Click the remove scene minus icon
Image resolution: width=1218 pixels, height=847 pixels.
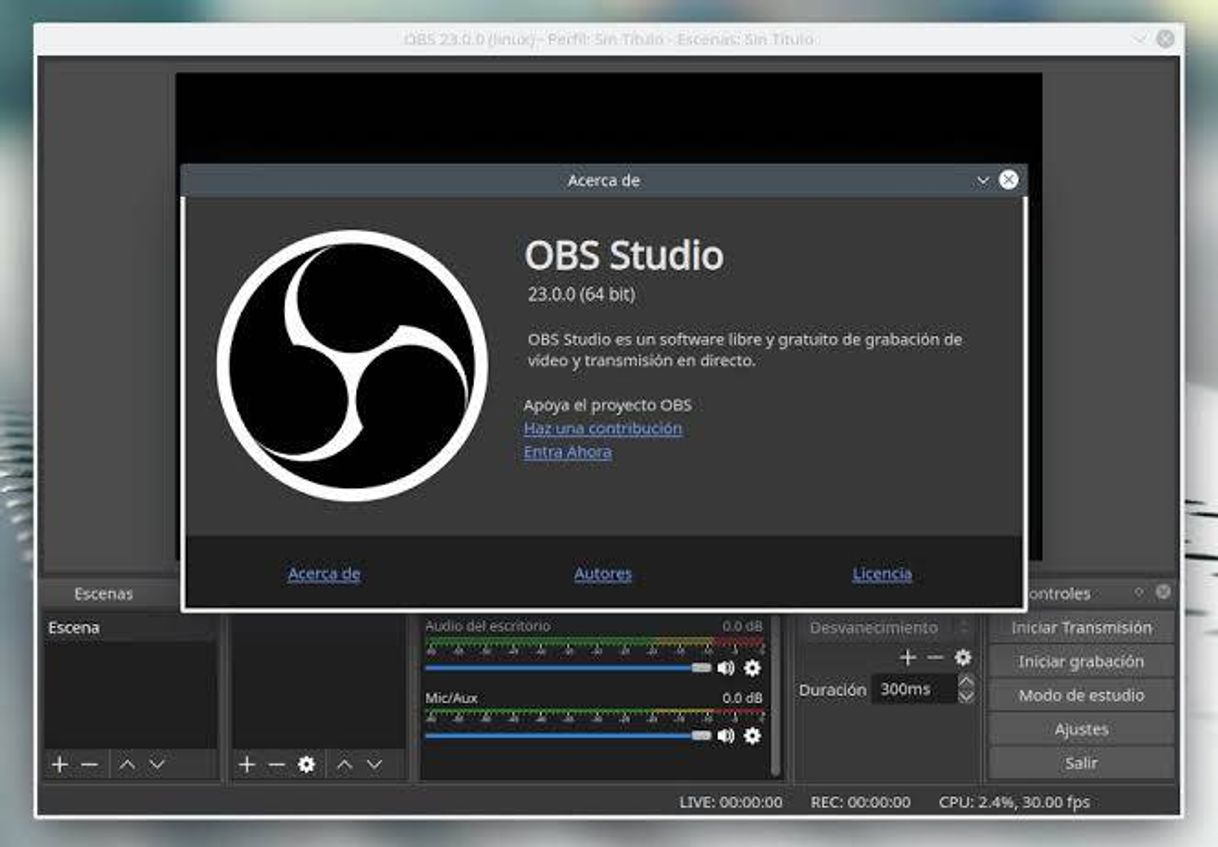pyautogui.click(x=88, y=764)
